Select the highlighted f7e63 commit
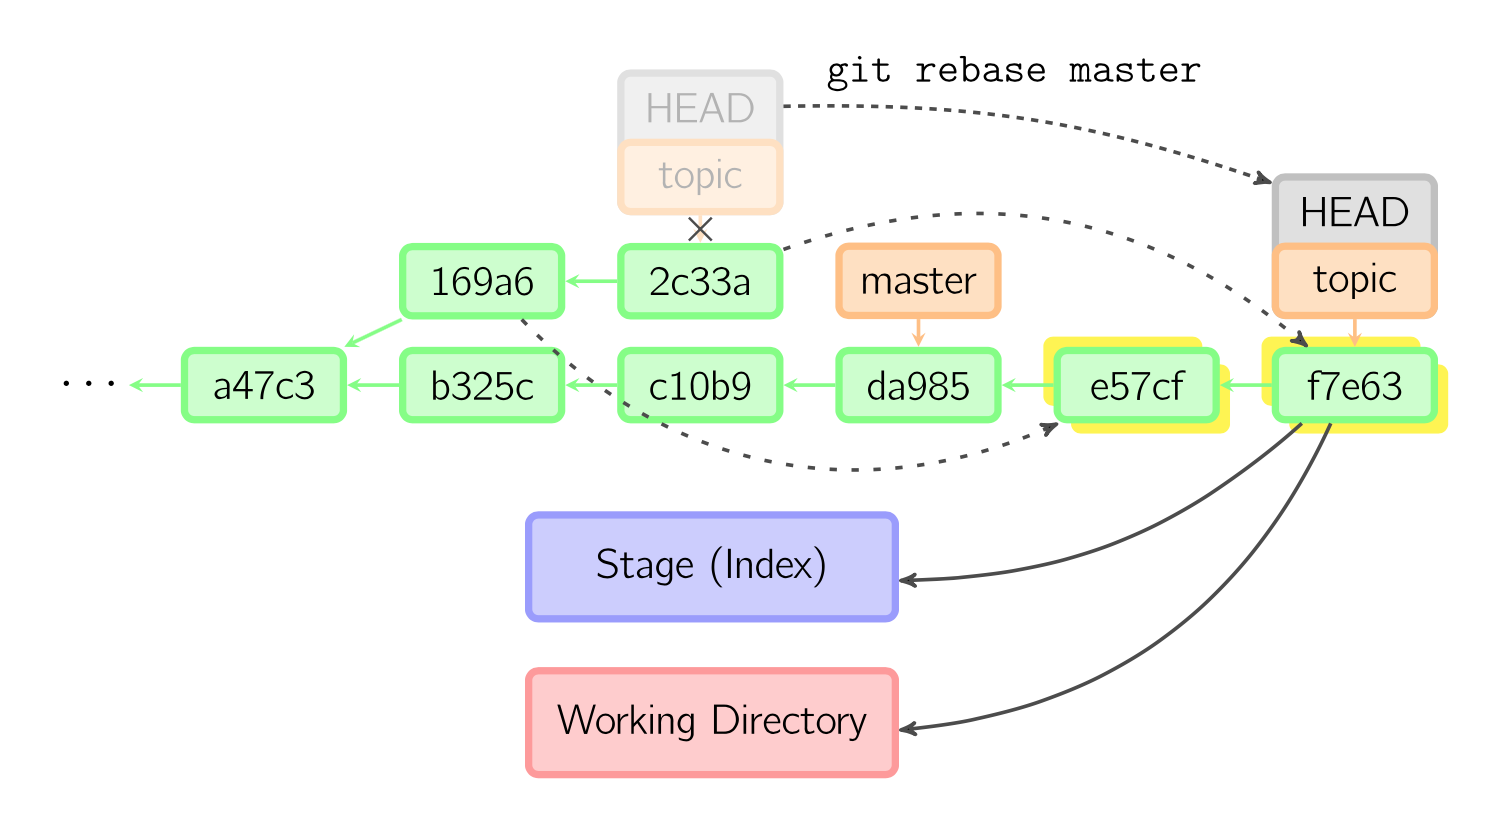The image size is (1496, 830). (1355, 385)
